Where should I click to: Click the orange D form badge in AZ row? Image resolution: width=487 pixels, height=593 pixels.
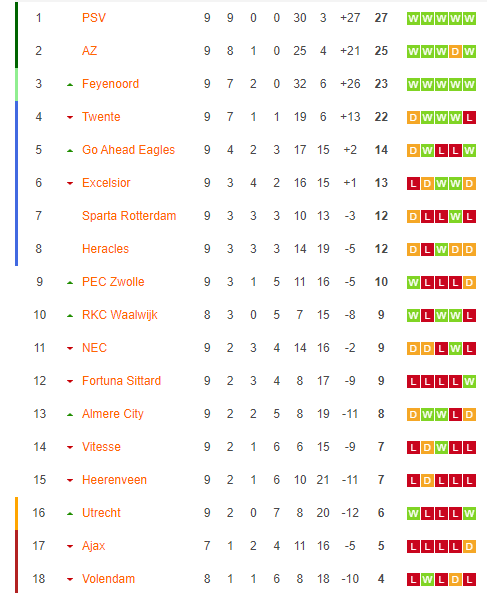point(455,51)
